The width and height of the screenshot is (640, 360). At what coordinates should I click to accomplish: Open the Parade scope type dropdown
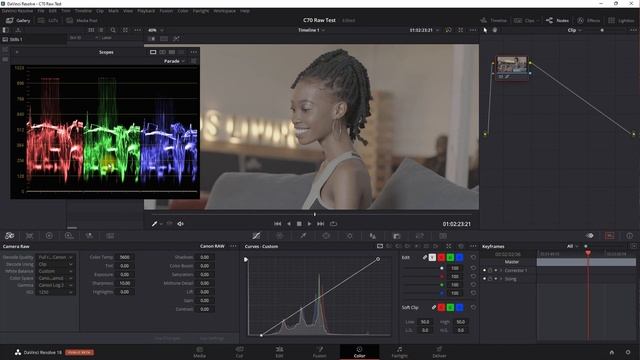point(174,61)
